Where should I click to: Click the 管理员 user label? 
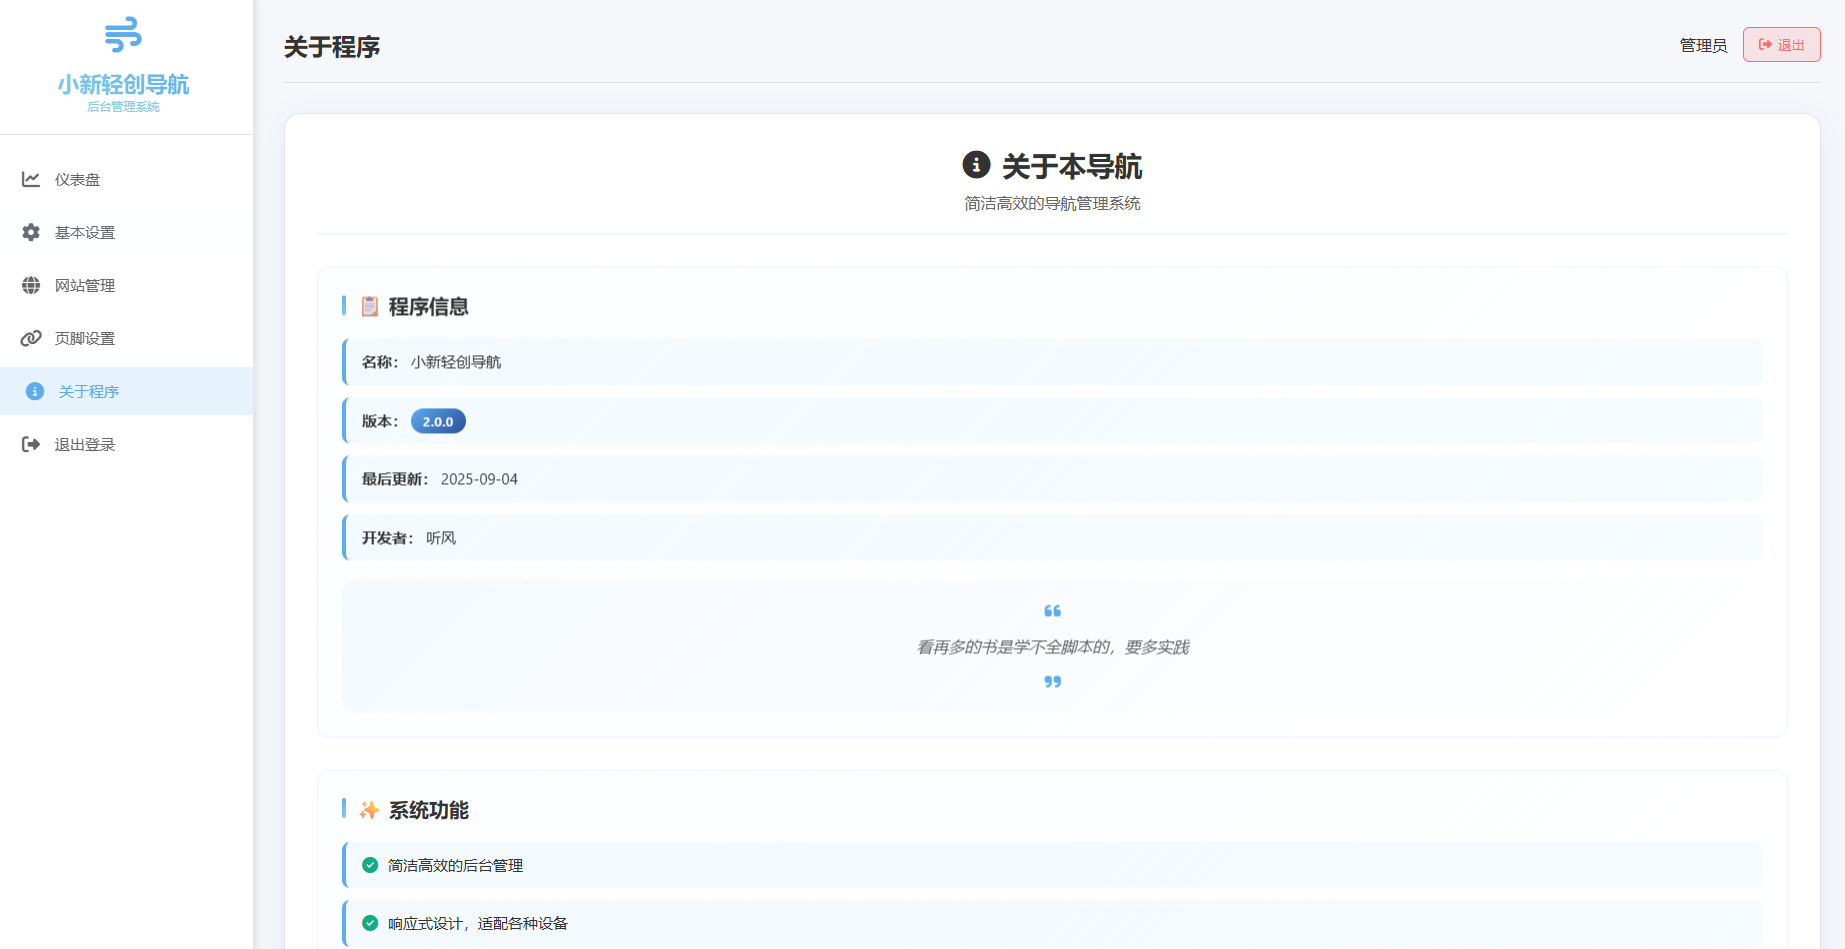tap(1703, 46)
